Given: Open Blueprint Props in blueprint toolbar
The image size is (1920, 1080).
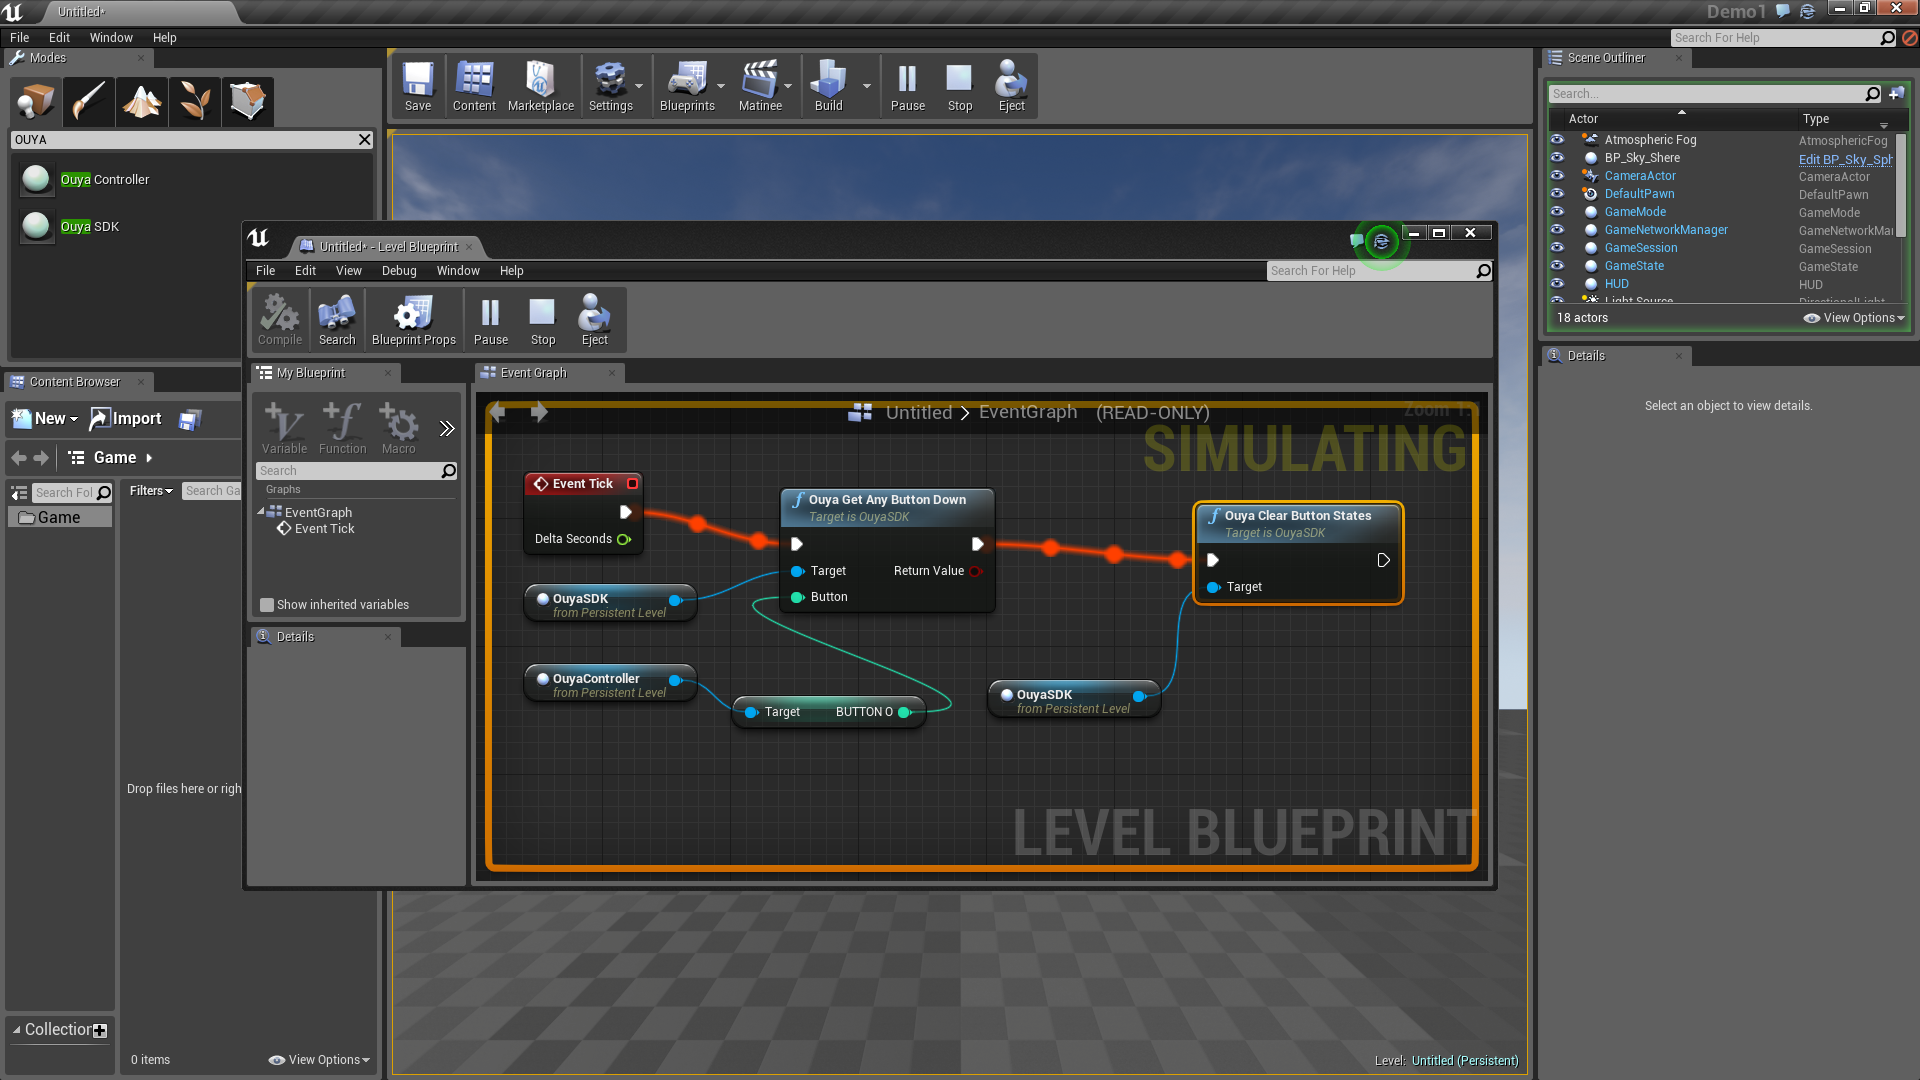Looking at the screenshot, I should click(413, 320).
